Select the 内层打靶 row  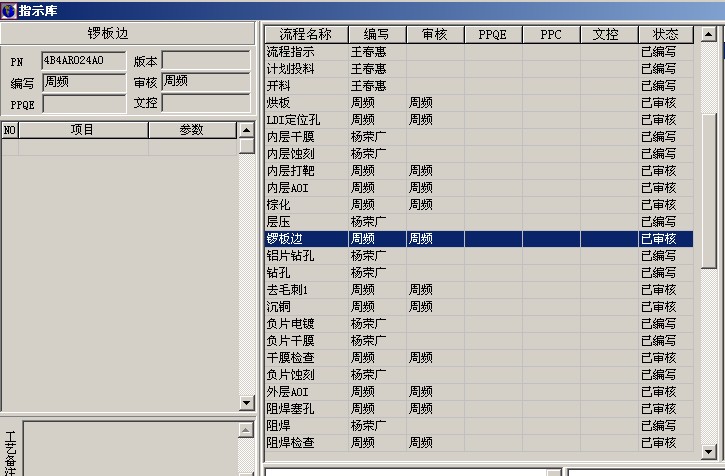[x=479, y=171]
